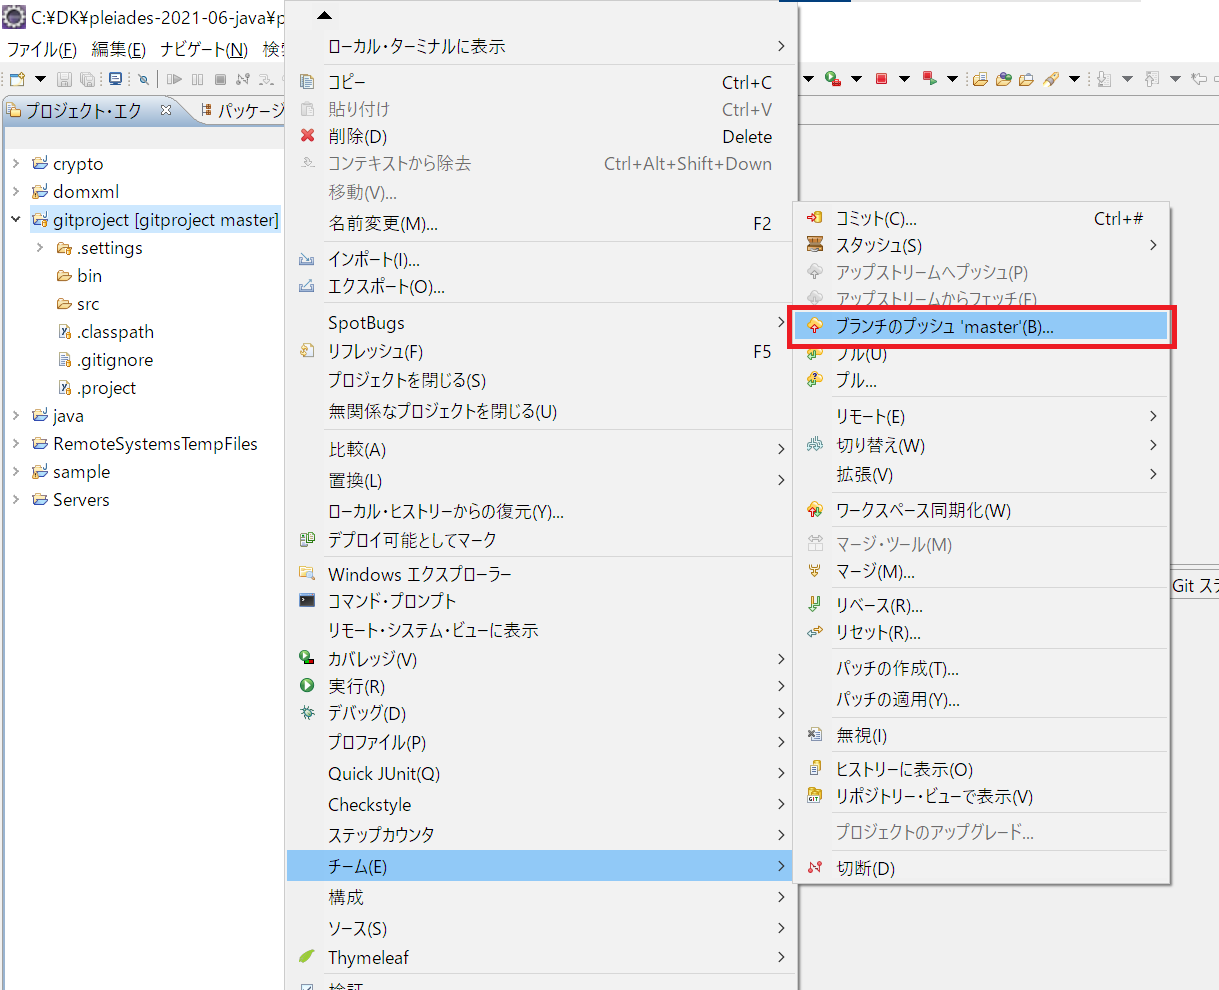Expand the Servers project node
Viewport: 1219px width, 990px height.
coord(16,500)
